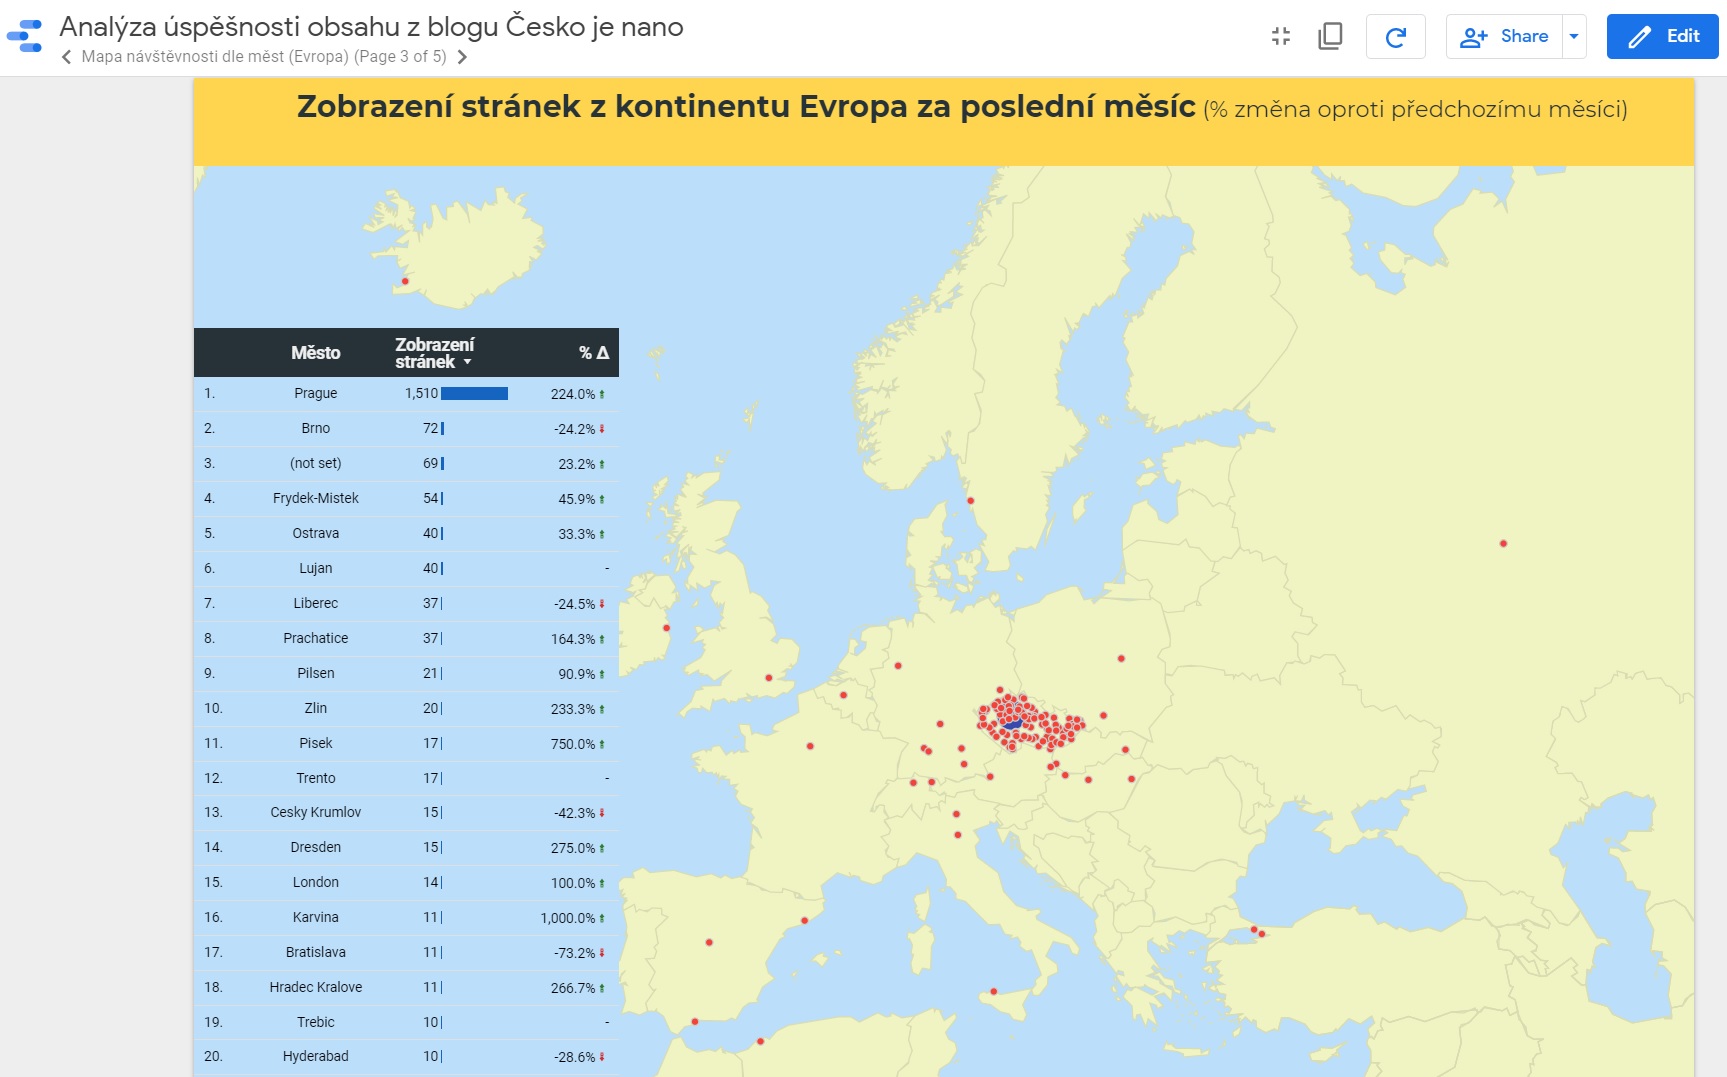The height and width of the screenshot is (1077, 1727).
Task: Click the report title text
Action: 371,27
